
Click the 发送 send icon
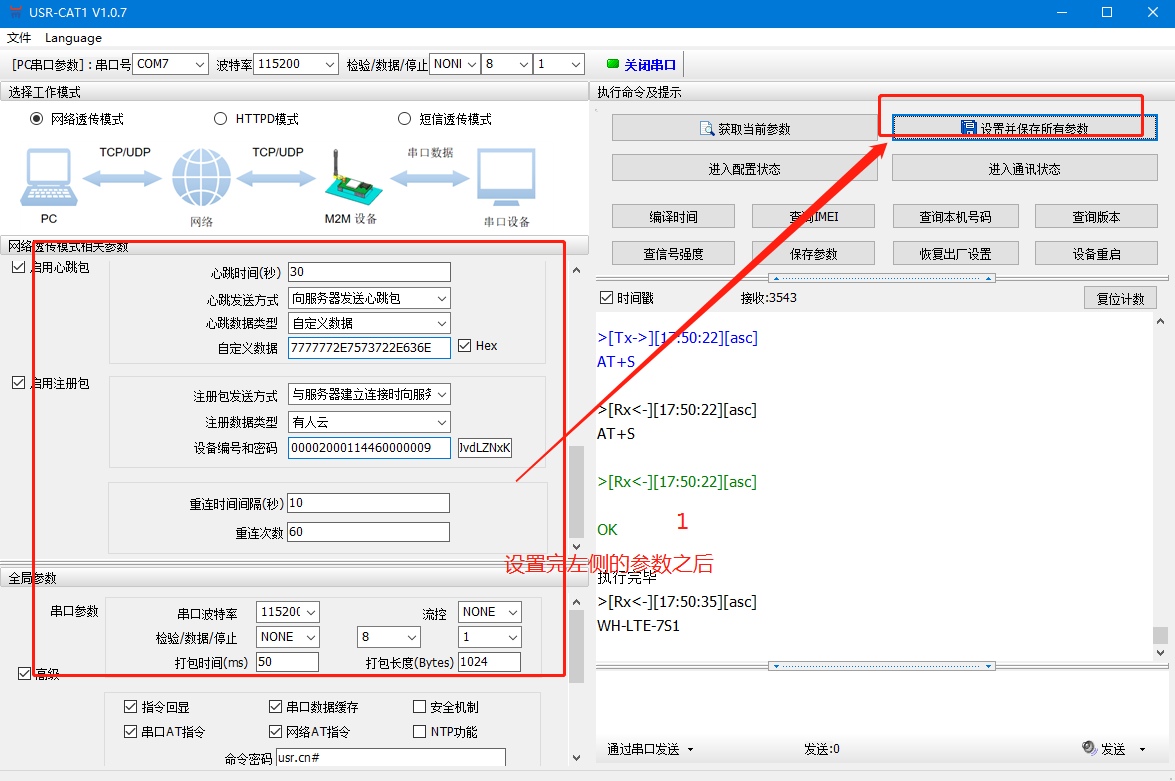1089,748
